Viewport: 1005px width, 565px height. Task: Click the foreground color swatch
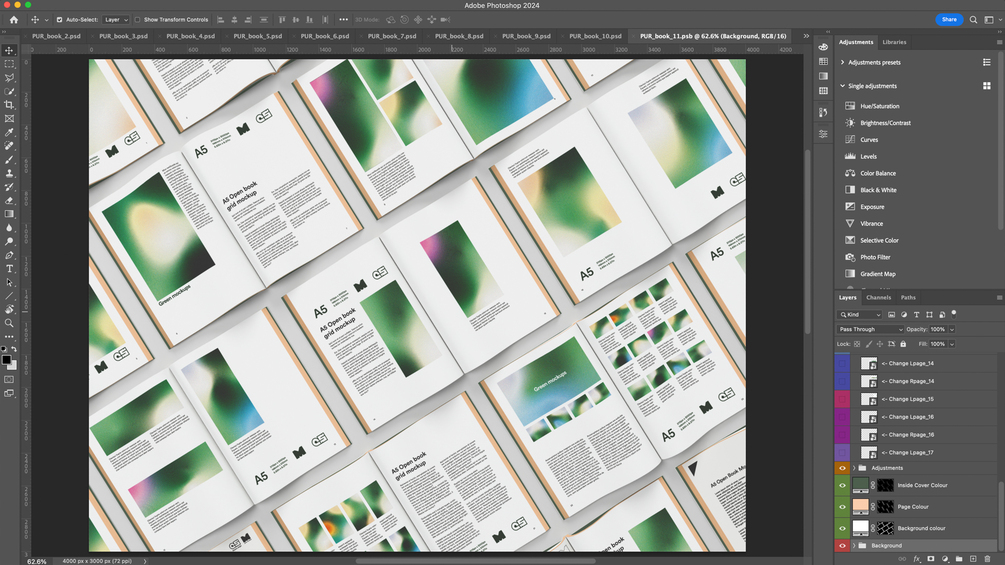click(6, 360)
